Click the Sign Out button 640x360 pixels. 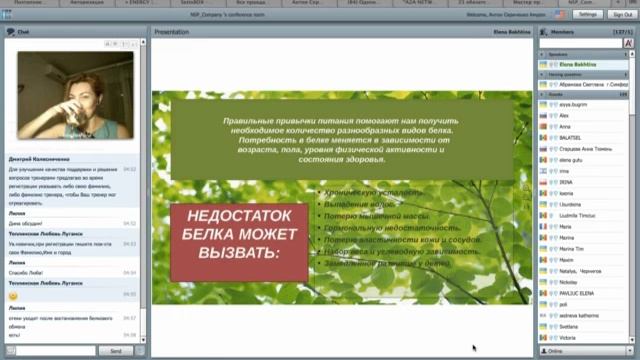click(x=622, y=14)
